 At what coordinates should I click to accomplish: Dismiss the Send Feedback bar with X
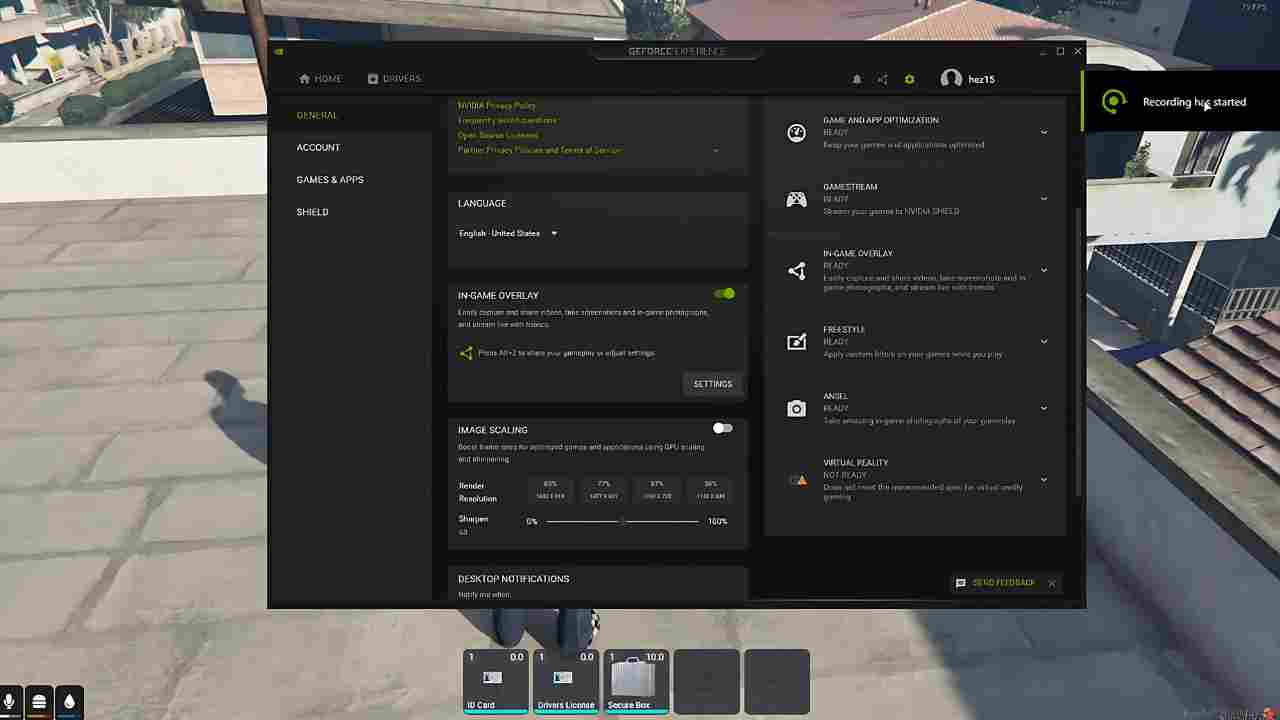click(1052, 583)
